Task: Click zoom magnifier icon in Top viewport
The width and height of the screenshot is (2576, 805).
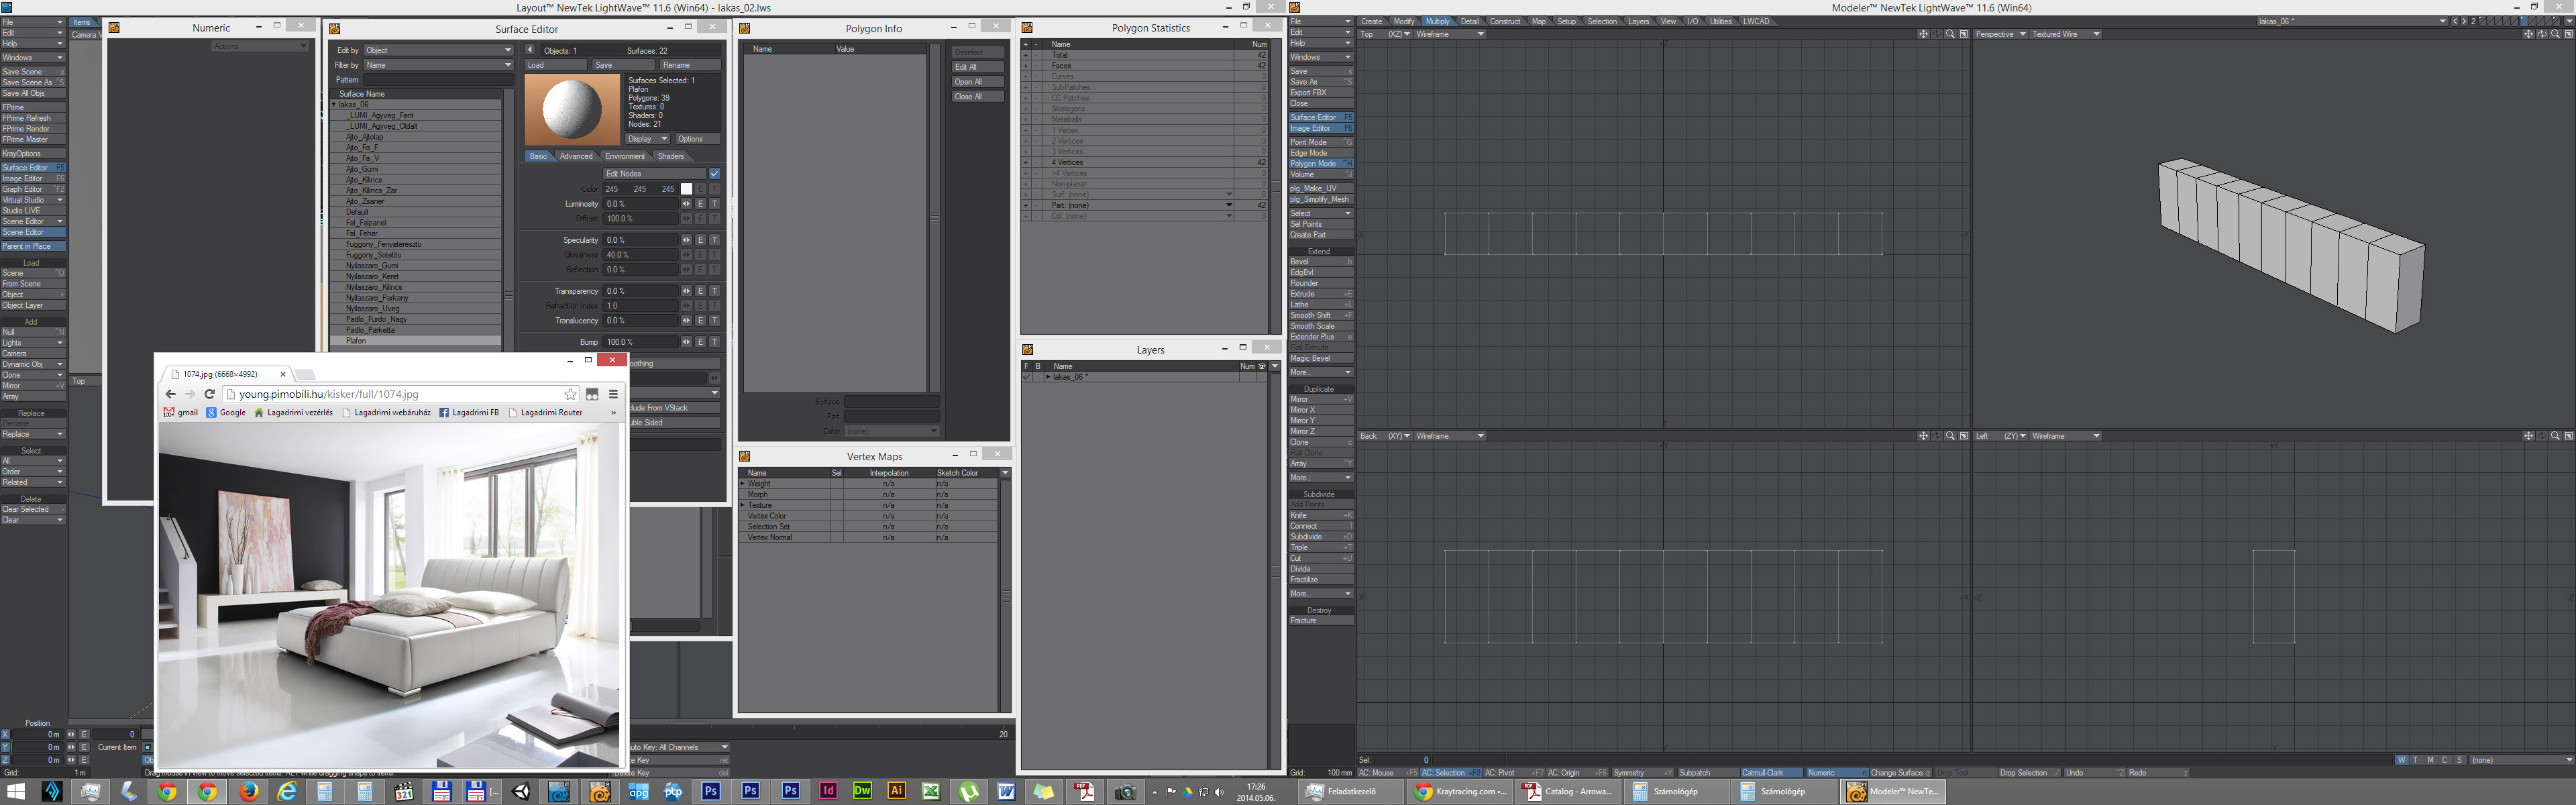Action: pyautogui.click(x=1950, y=34)
